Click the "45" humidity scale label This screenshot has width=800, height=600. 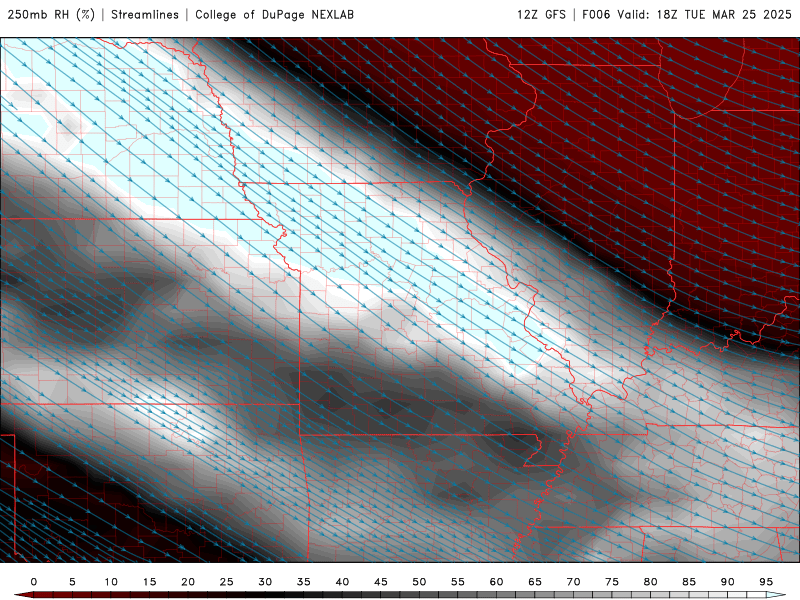coord(381,582)
